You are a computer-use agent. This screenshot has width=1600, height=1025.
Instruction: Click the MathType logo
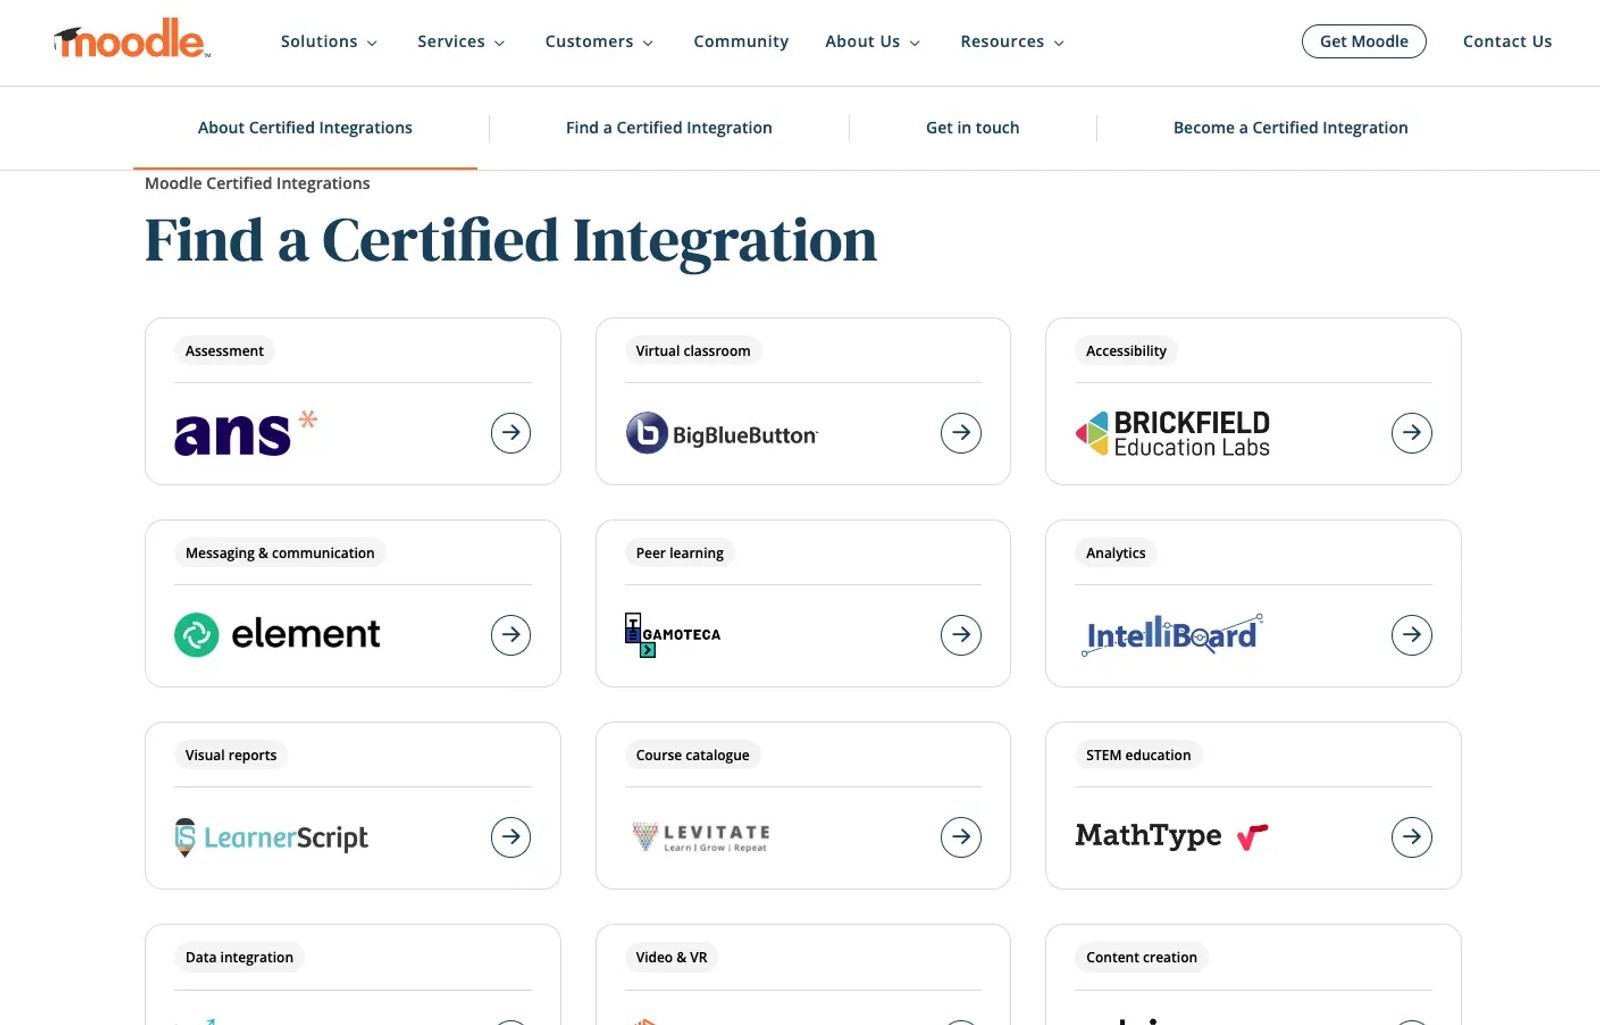coord(1172,835)
